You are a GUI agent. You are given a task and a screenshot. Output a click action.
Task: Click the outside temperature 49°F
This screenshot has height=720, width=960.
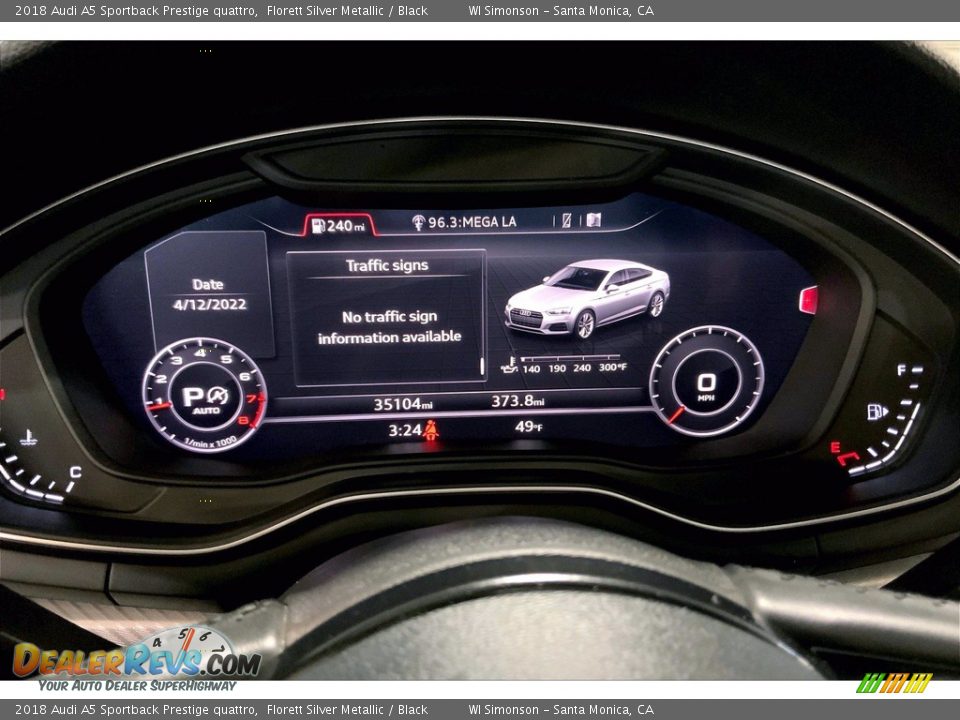[x=528, y=426]
